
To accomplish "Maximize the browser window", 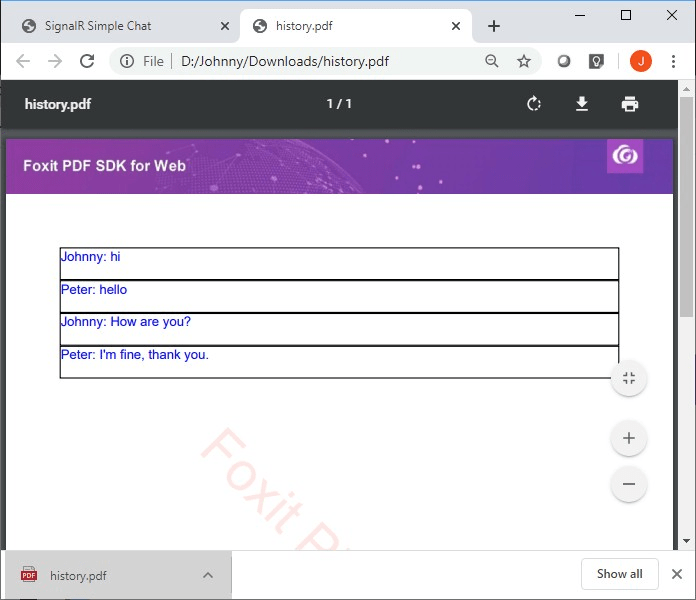I will coord(626,15).
